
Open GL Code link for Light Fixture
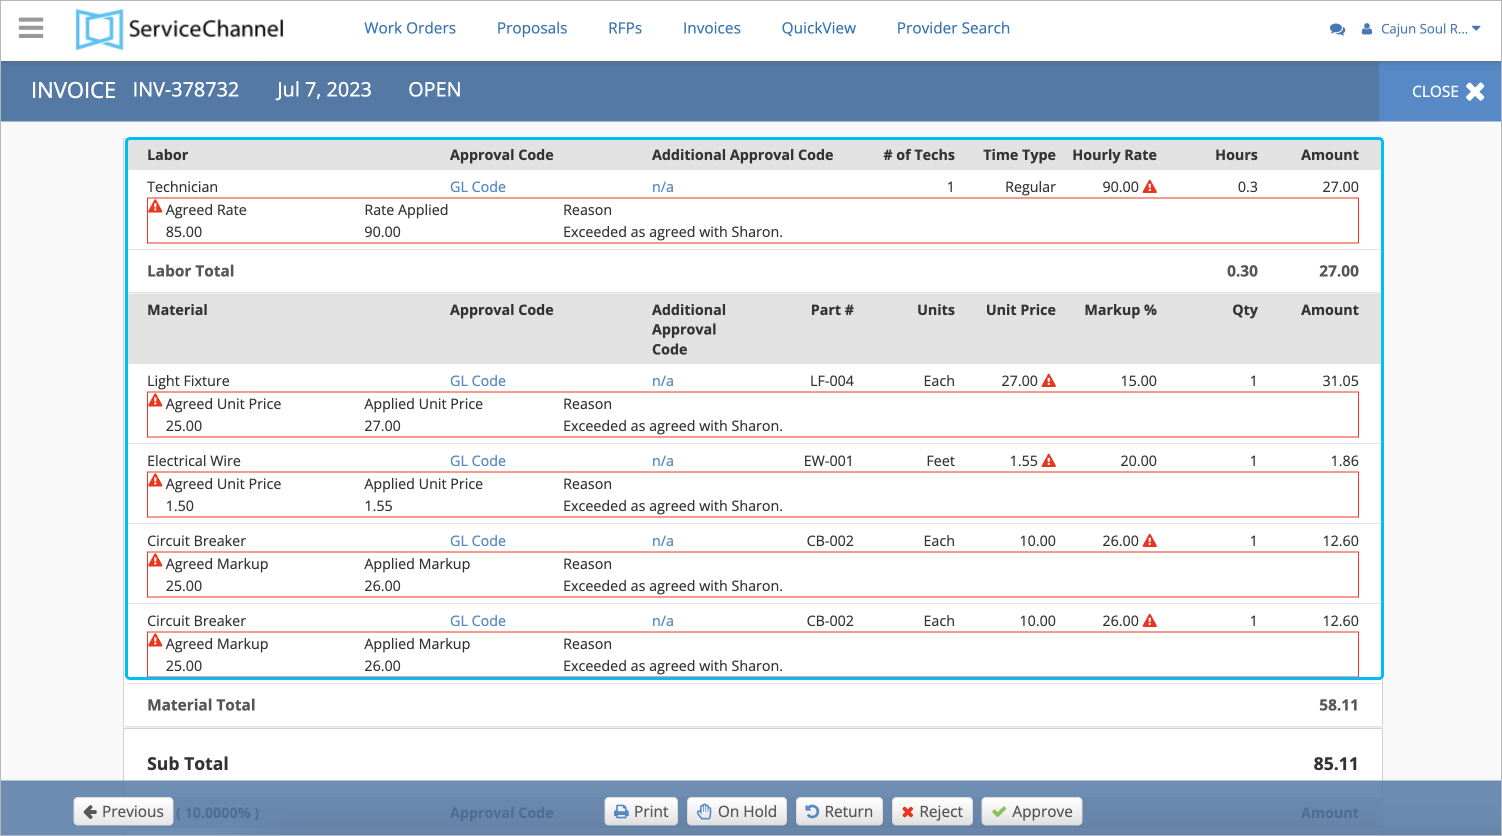(477, 381)
